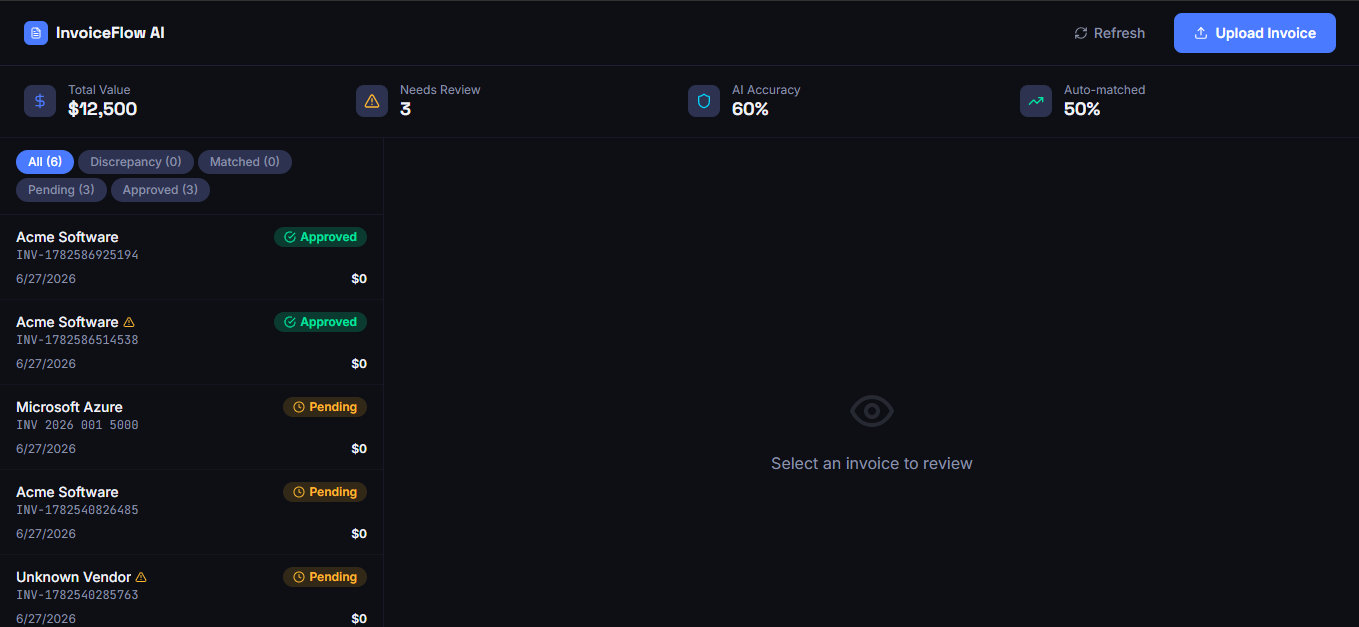1359x627 pixels.
Task: Show only Approved (3) invoices
Action: pos(160,190)
